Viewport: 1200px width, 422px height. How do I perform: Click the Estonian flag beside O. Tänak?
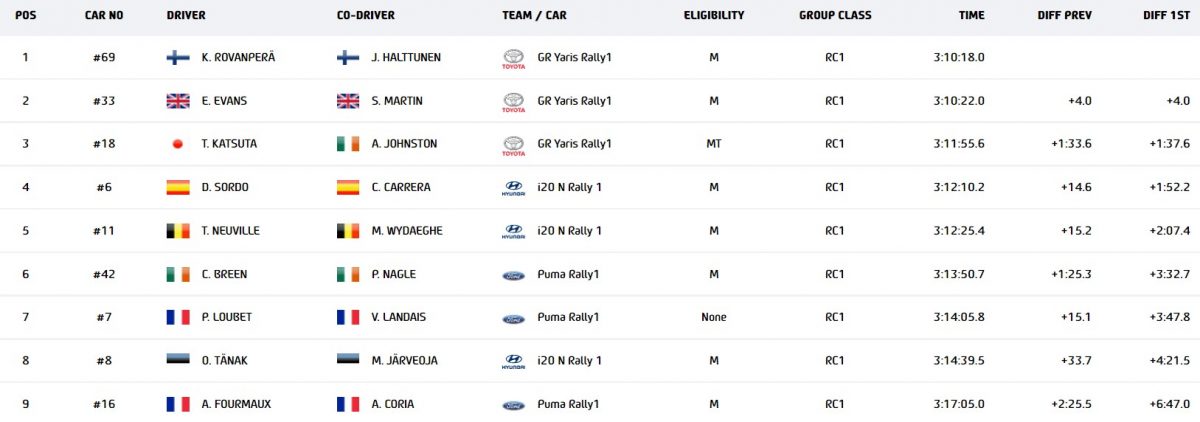click(178, 361)
